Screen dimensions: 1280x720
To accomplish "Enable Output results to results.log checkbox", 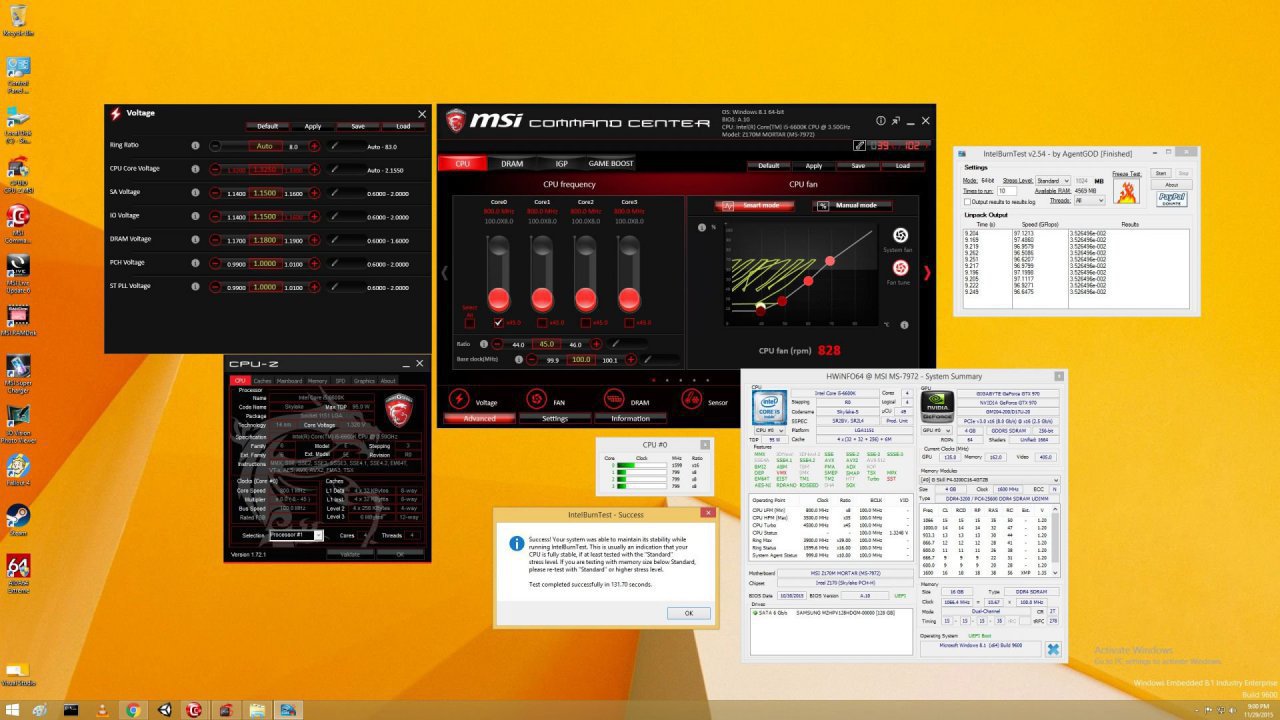I will coord(966,201).
